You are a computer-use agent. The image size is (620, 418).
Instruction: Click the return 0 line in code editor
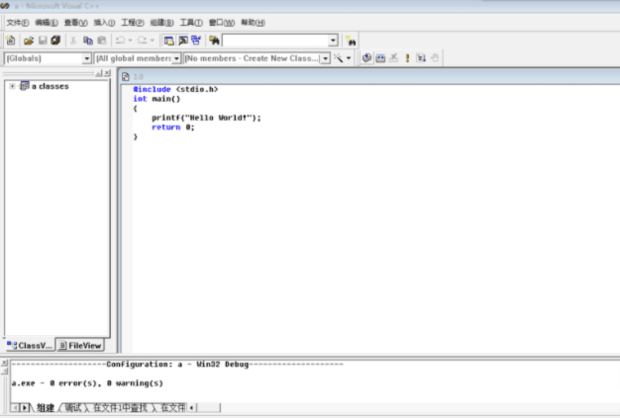(x=173, y=127)
